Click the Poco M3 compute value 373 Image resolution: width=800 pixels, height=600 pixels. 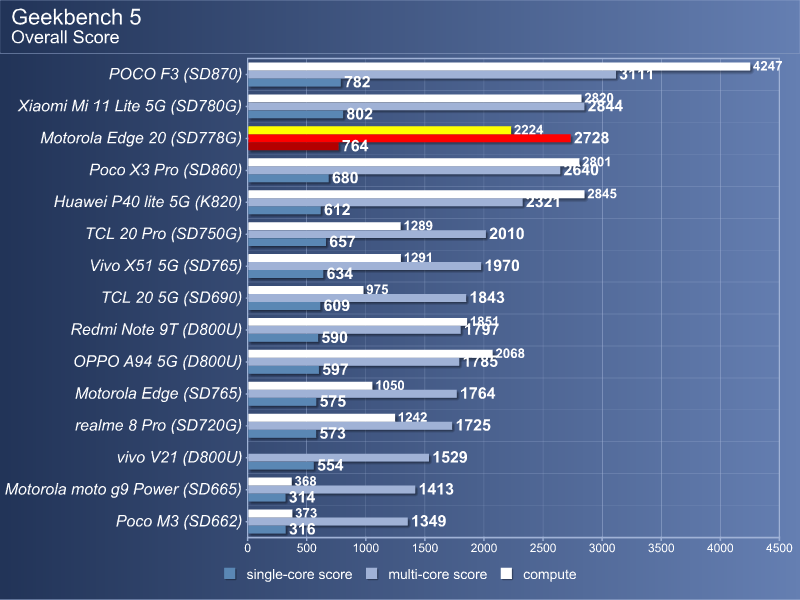pyautogui.click(x=306, y=513)
